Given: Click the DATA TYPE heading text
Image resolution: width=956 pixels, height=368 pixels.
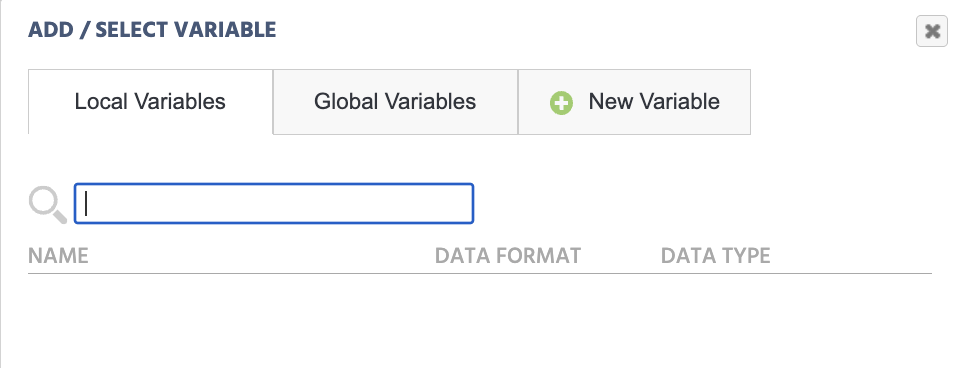Looking at the screenshot, I should click(x=715, y=256).
